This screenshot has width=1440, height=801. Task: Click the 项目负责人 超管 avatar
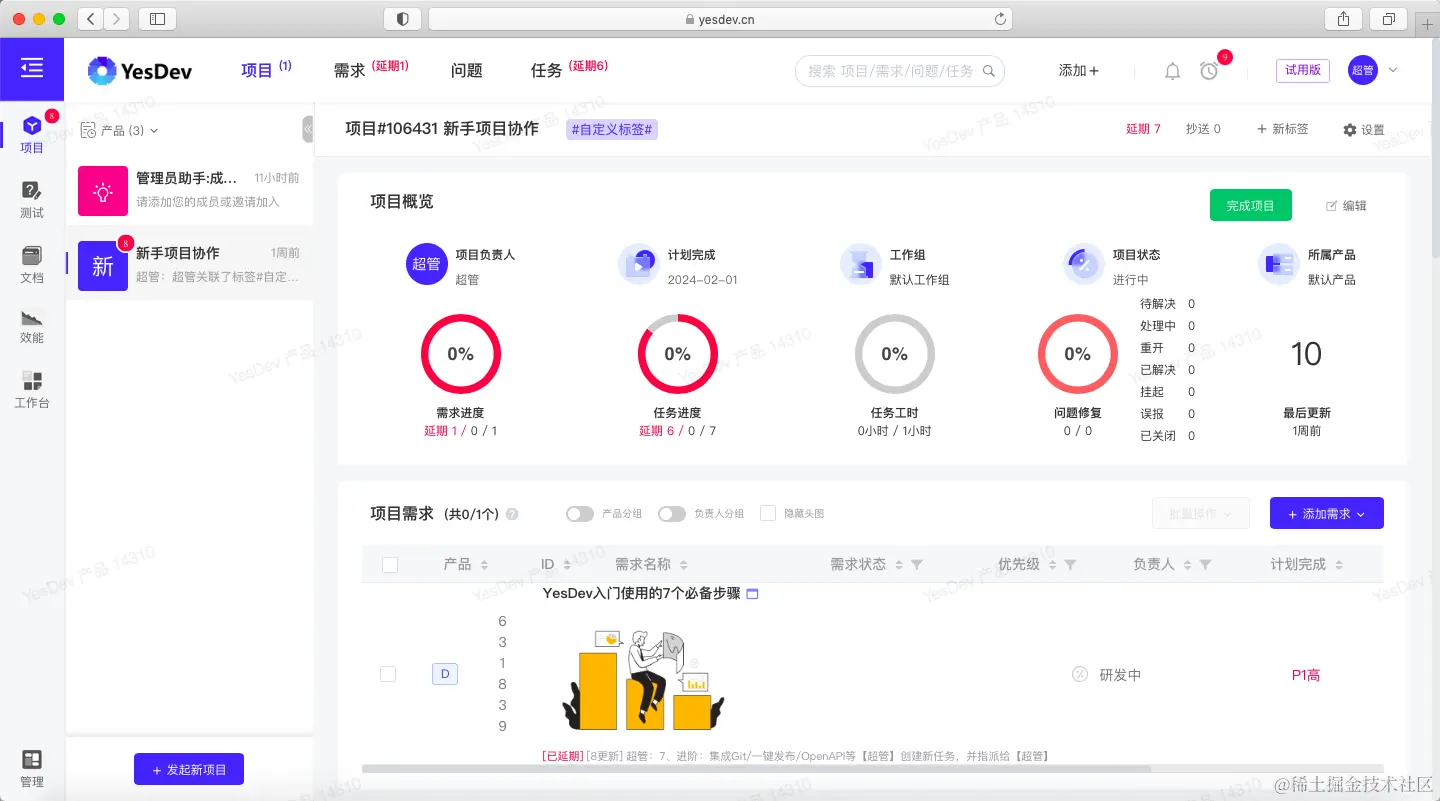tap(426, 264)
